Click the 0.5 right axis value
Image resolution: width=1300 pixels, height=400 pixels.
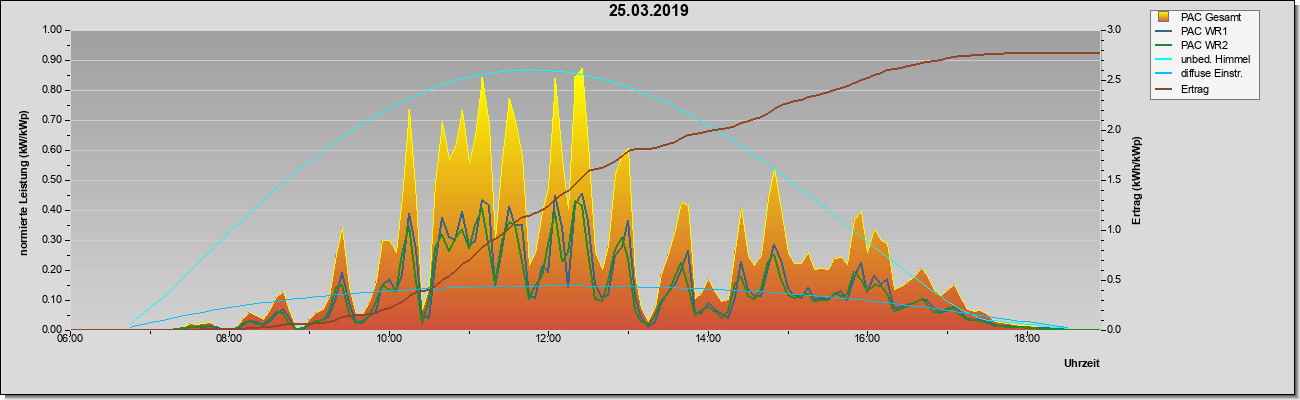tap(1113, 280)
